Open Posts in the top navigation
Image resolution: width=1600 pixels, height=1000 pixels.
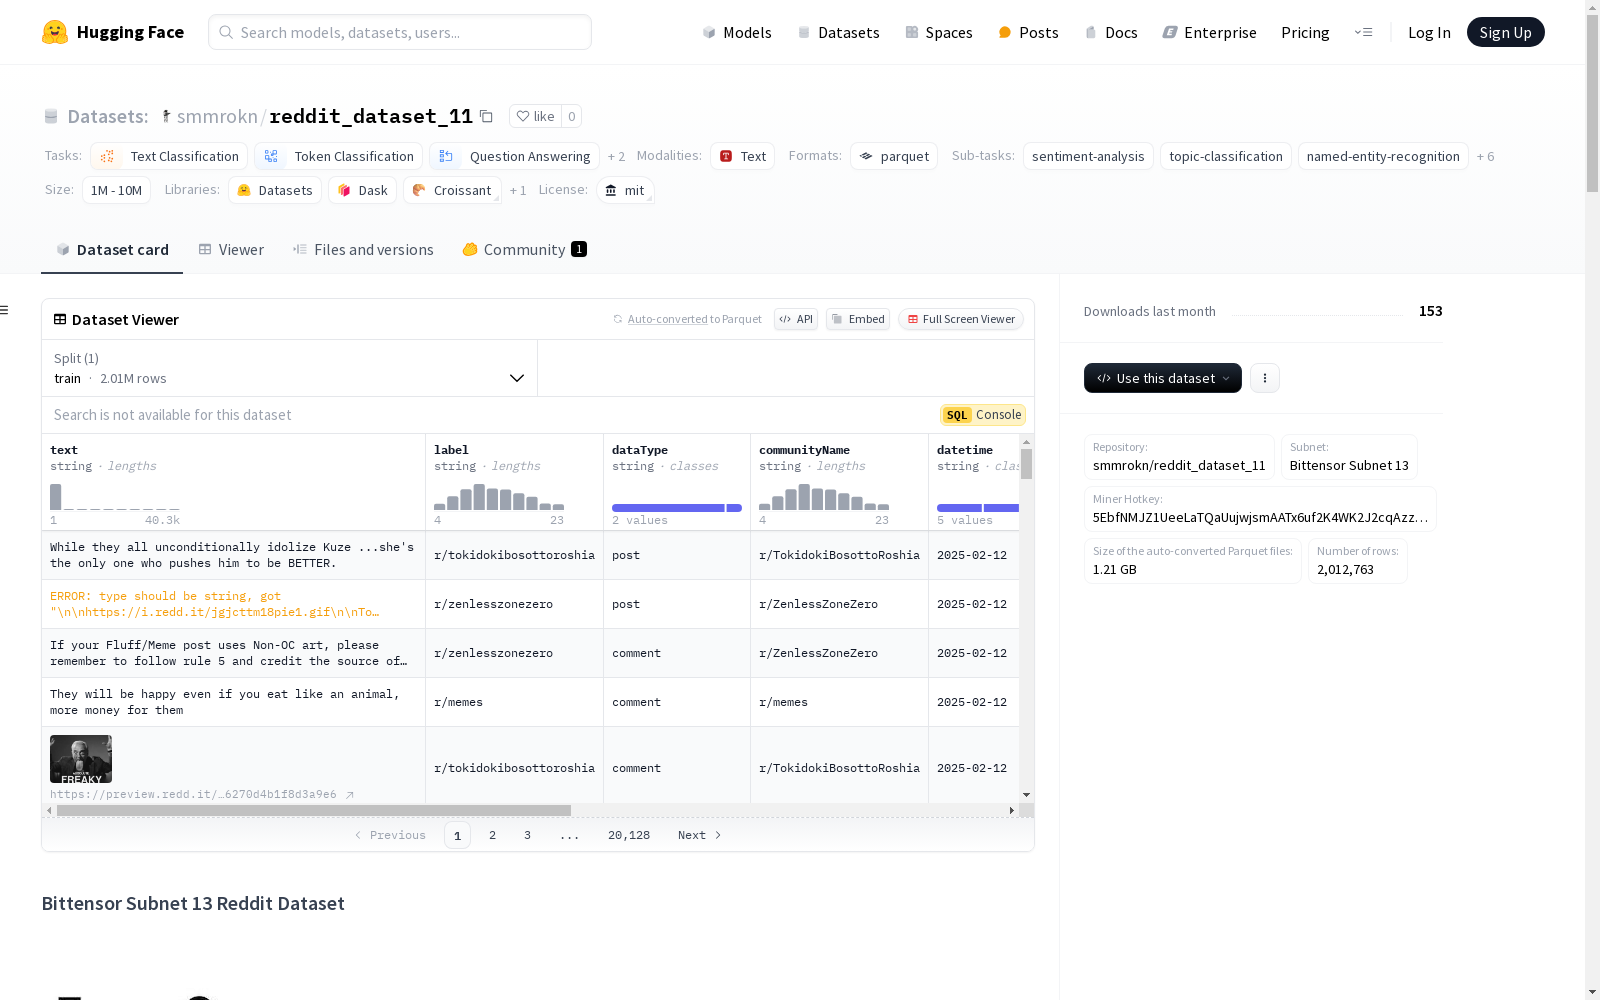point(1028,32)
